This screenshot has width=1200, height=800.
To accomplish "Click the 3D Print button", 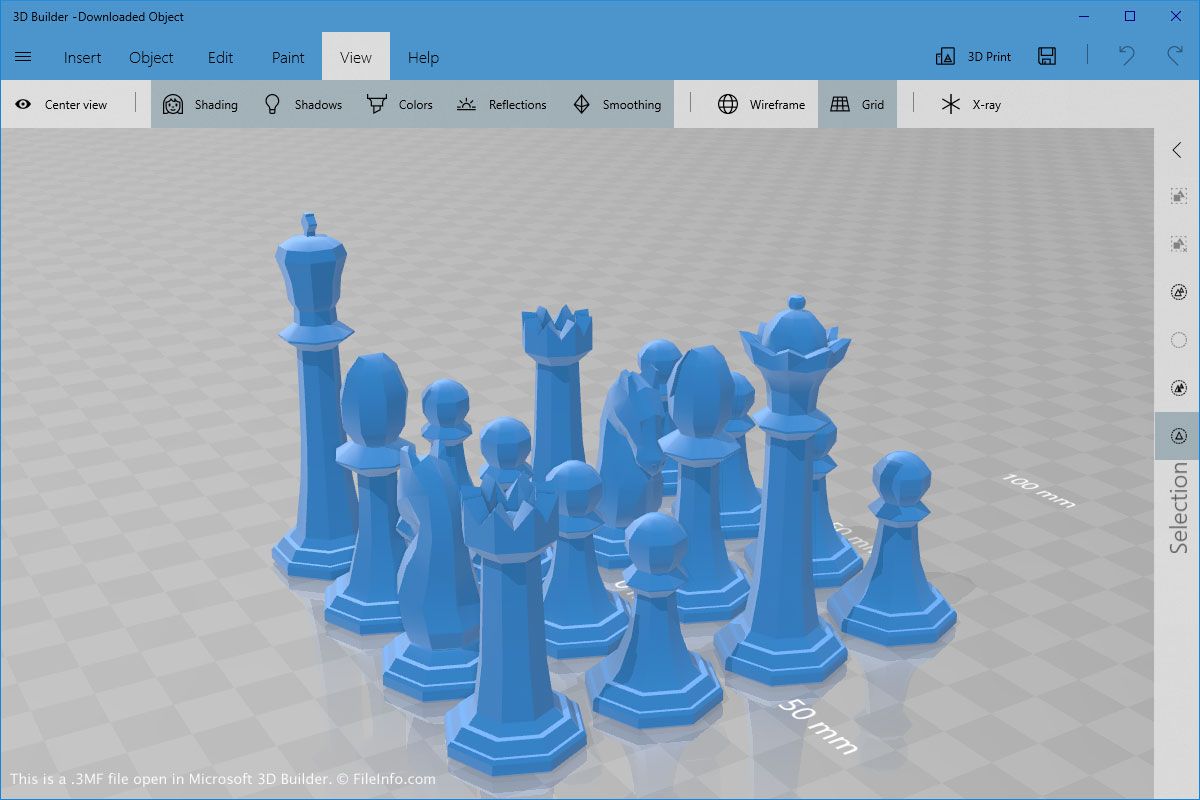I will coord(973,57).
